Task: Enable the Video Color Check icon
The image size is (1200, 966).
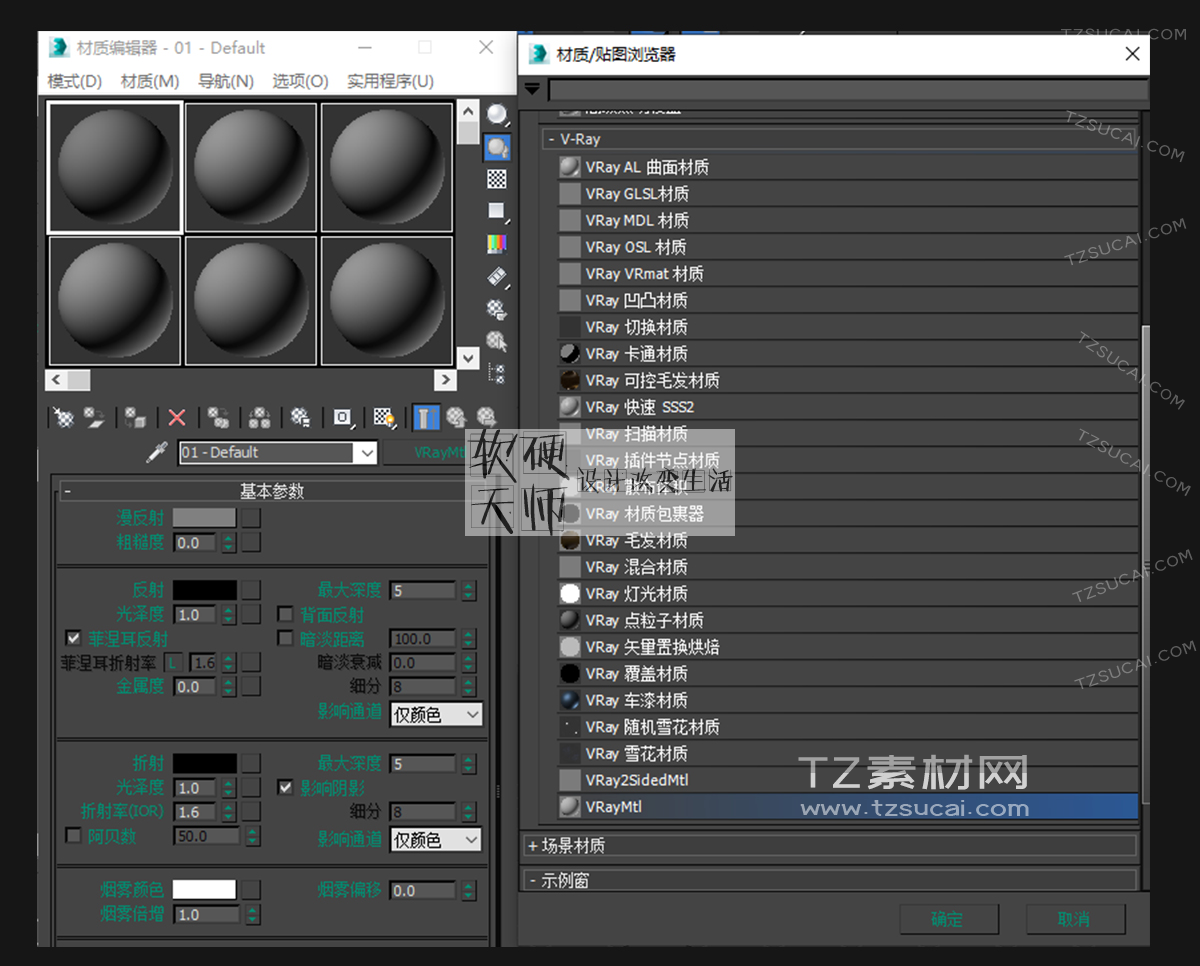Action: 497,243
